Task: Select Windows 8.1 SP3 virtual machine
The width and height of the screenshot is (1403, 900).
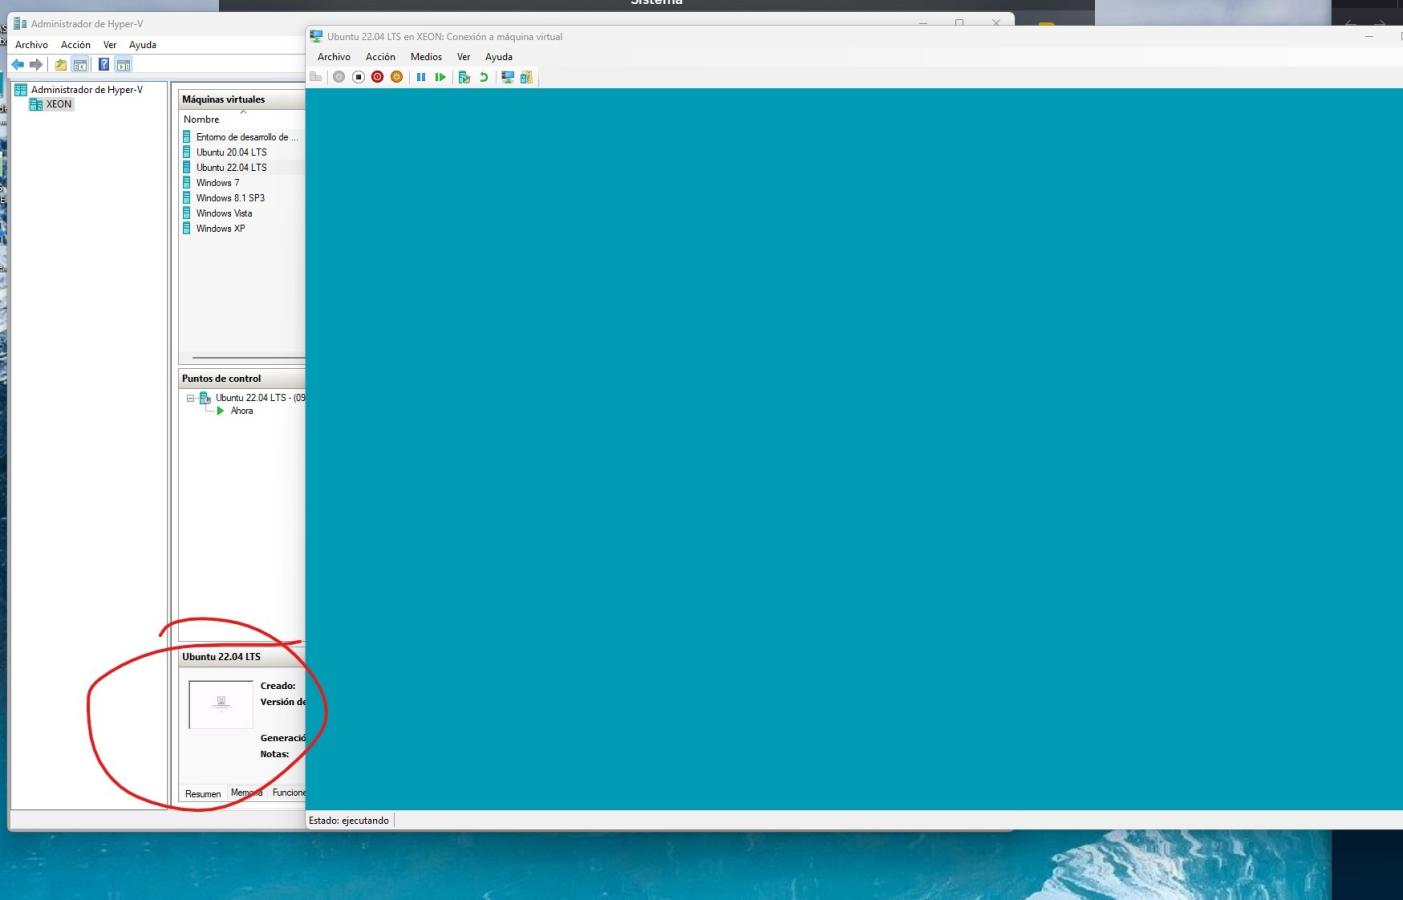Action: click(230, 198)
